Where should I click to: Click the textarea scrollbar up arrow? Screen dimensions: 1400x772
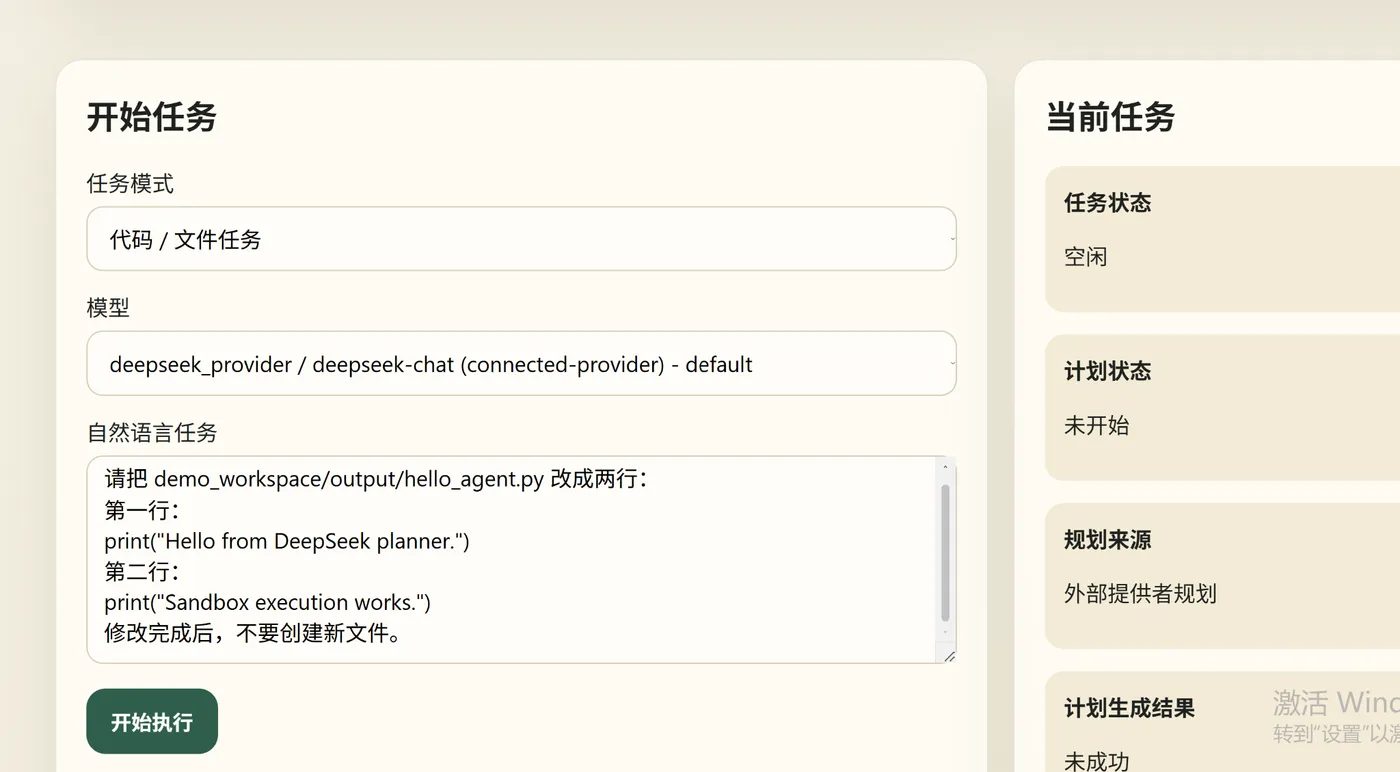(945, 468)
